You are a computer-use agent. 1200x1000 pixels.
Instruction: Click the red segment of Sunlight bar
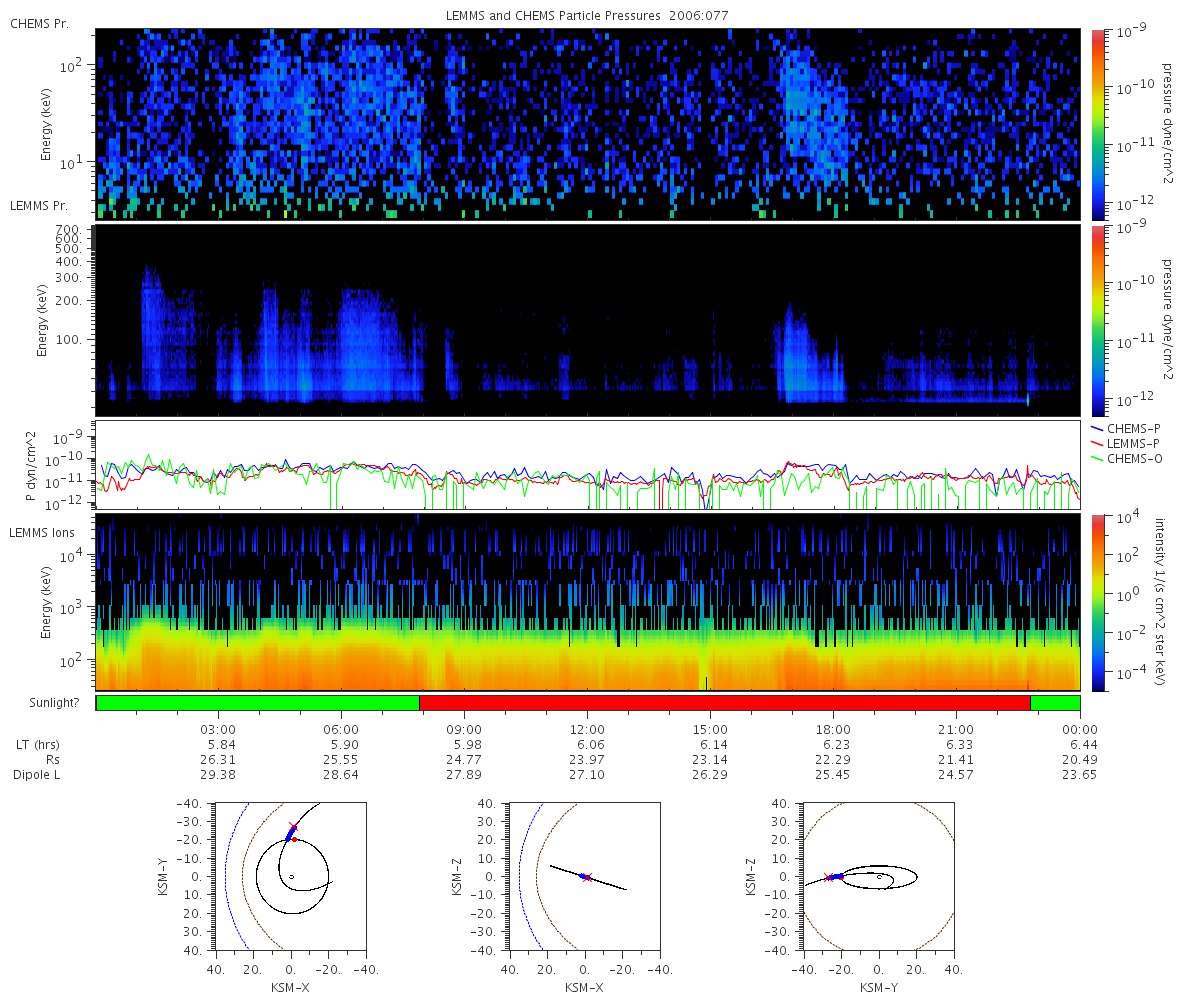(x=724, y=703)
